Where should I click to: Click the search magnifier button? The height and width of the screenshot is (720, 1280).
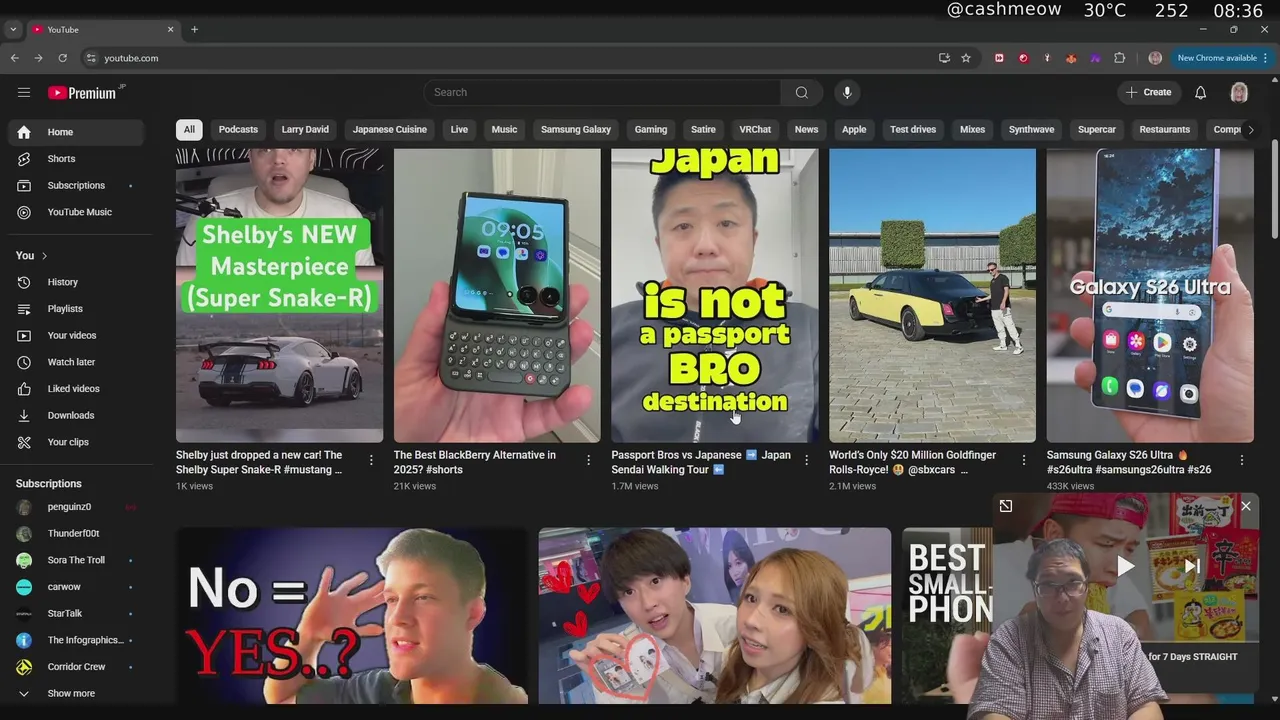[802, 92]
